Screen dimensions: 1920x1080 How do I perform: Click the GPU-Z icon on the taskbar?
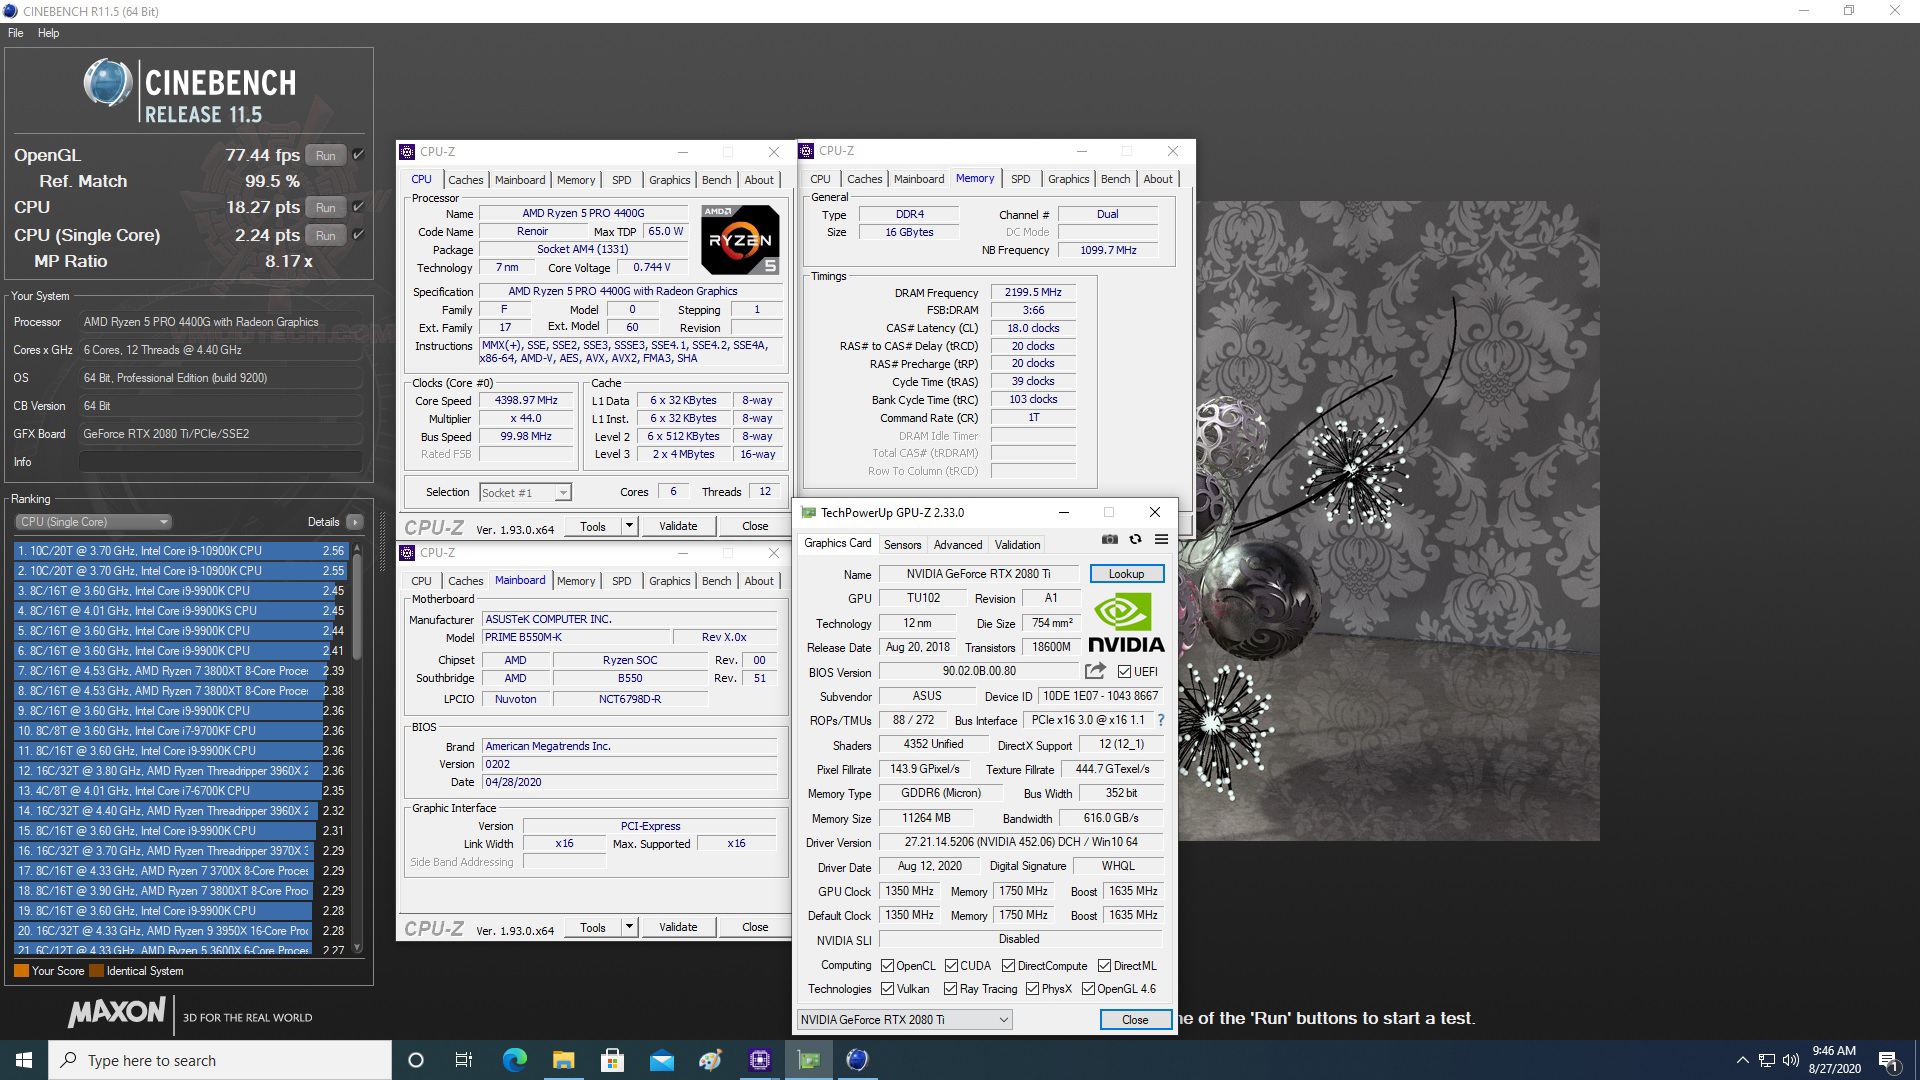click(x=808, y=1059)
